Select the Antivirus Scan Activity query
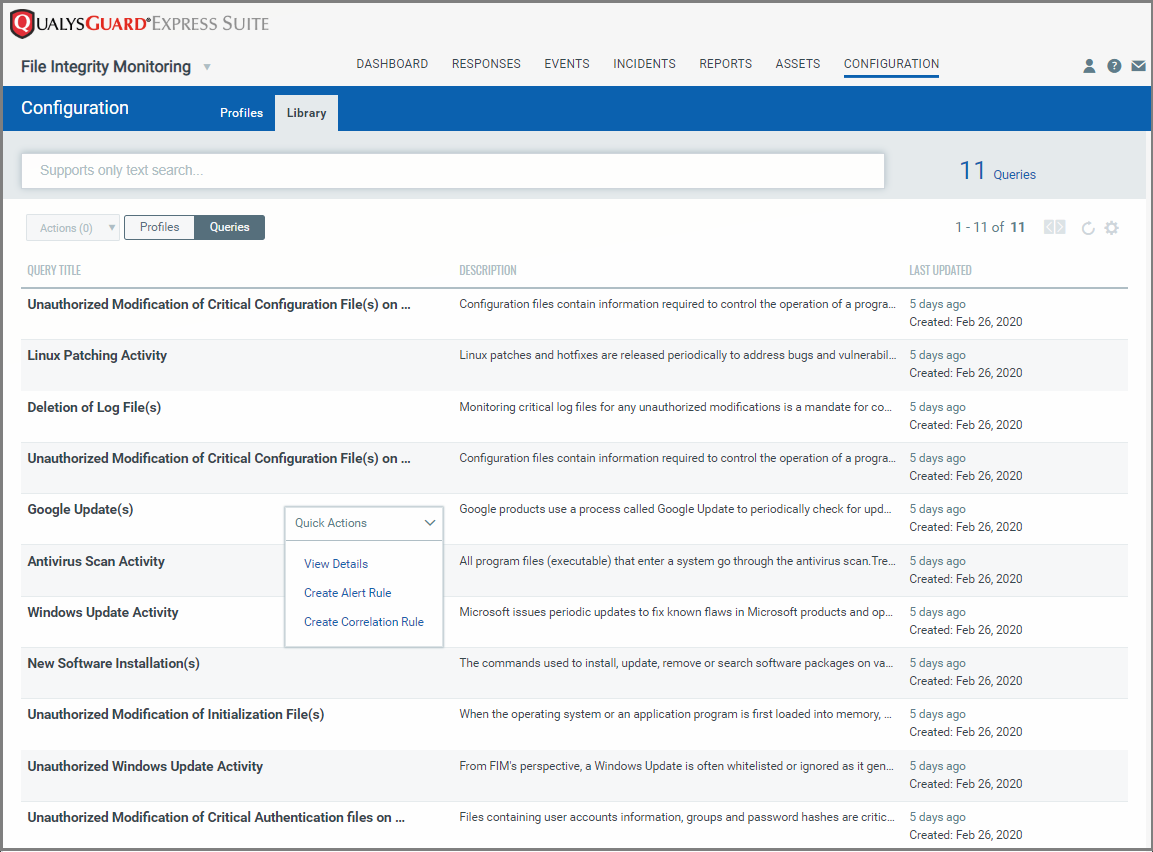 (x=96, y=562)
